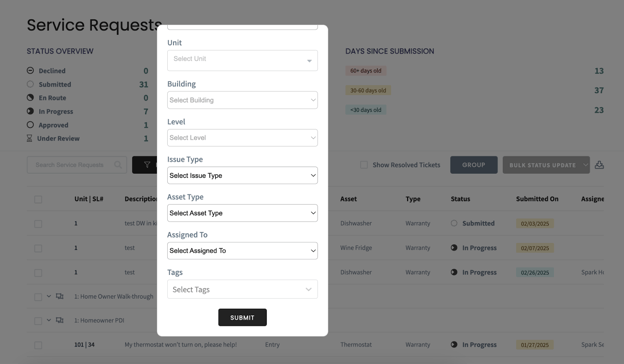Screen dimensions: 624x364
Task: Click the black filter funnel button
Action: [145, 165]
